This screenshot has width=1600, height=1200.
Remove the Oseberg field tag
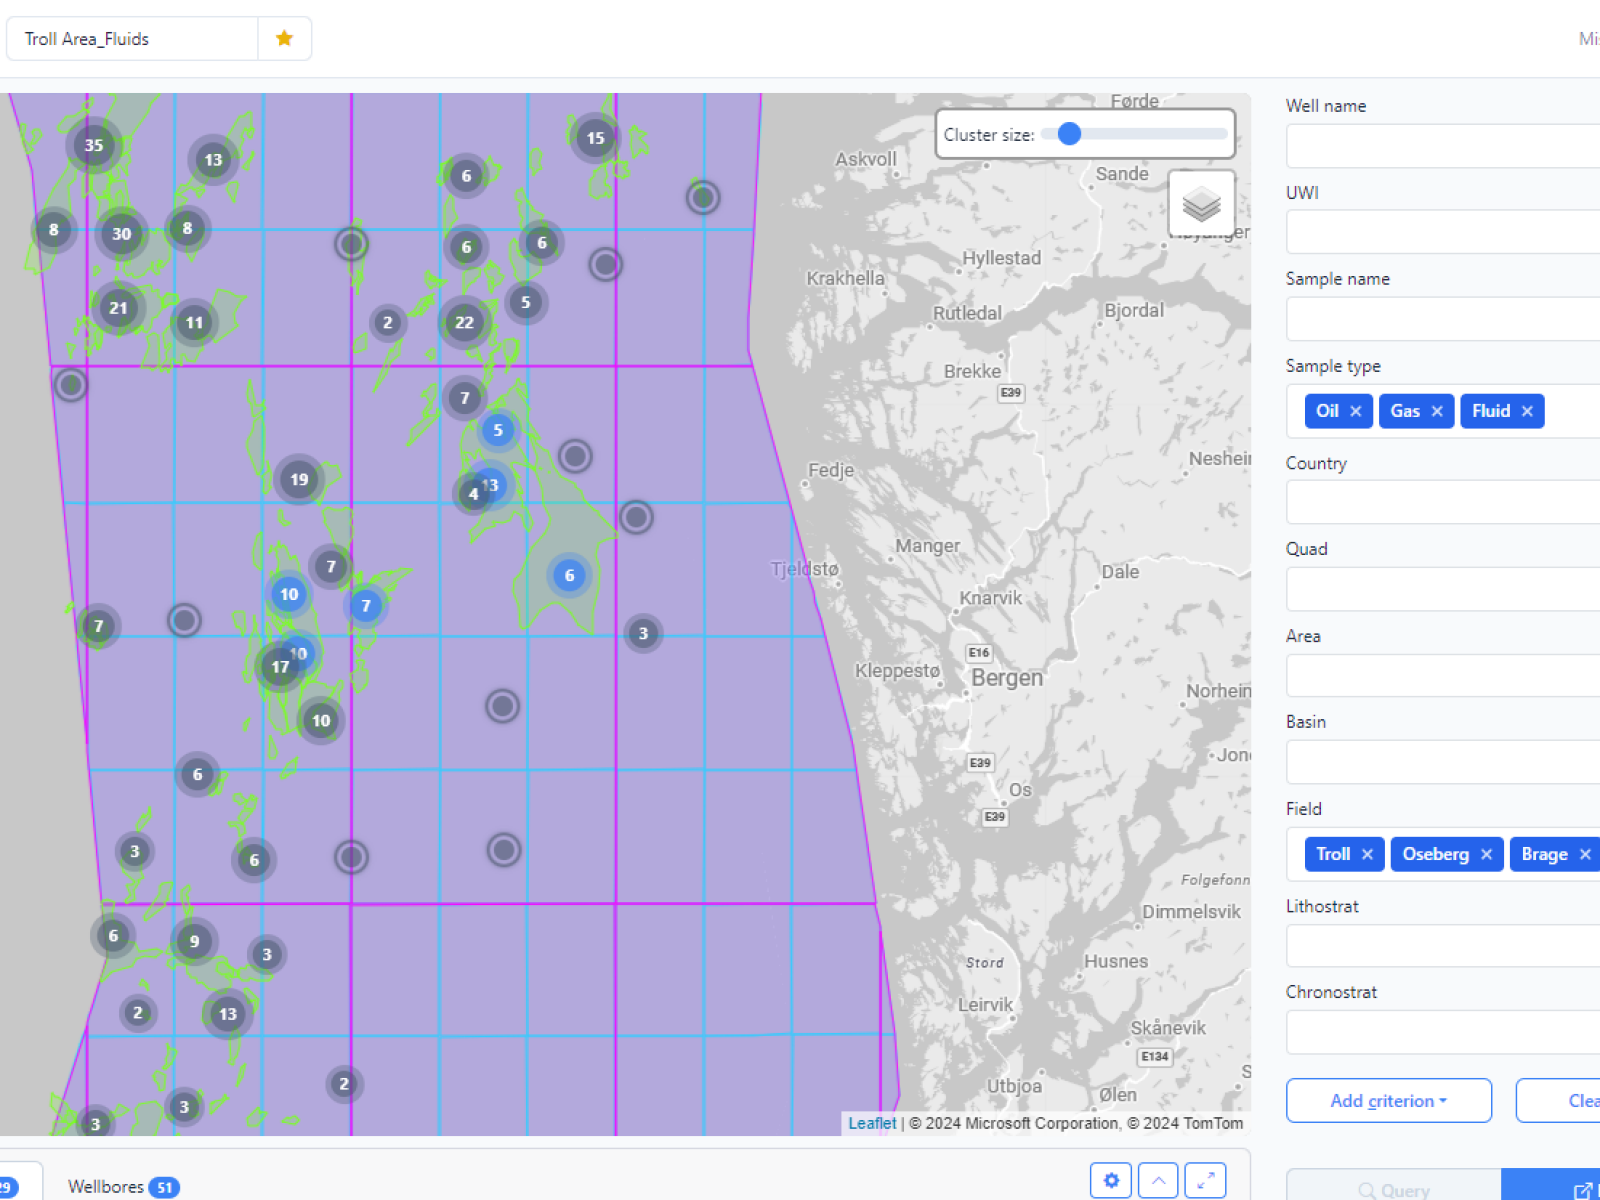pyautogui.click(x=1486, y=854)
